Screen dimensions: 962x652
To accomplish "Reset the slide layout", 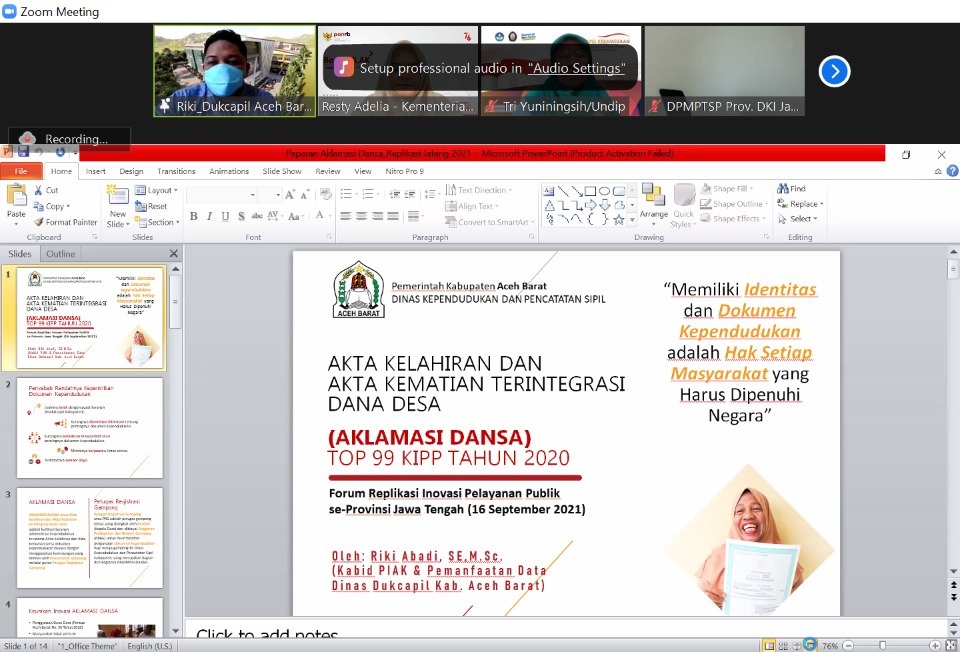I will [x=151, y=206].
